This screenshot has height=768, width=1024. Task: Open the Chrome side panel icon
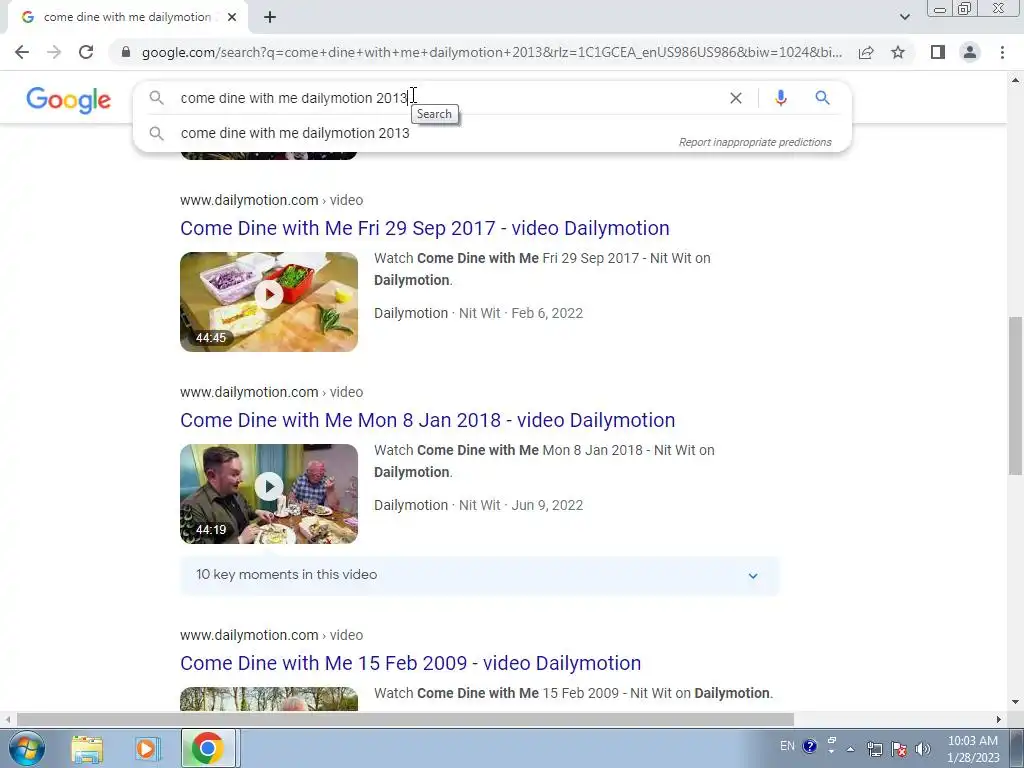(x=938, y=52)
